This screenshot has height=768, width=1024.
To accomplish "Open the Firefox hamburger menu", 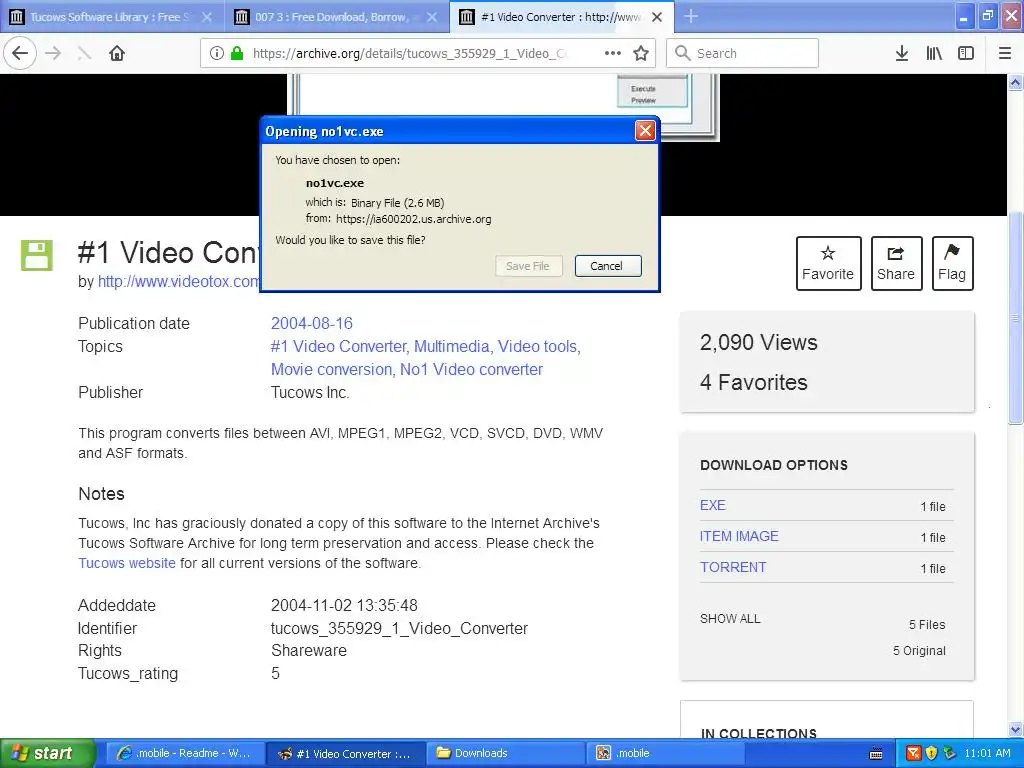I will click(x=1005, y=54).
